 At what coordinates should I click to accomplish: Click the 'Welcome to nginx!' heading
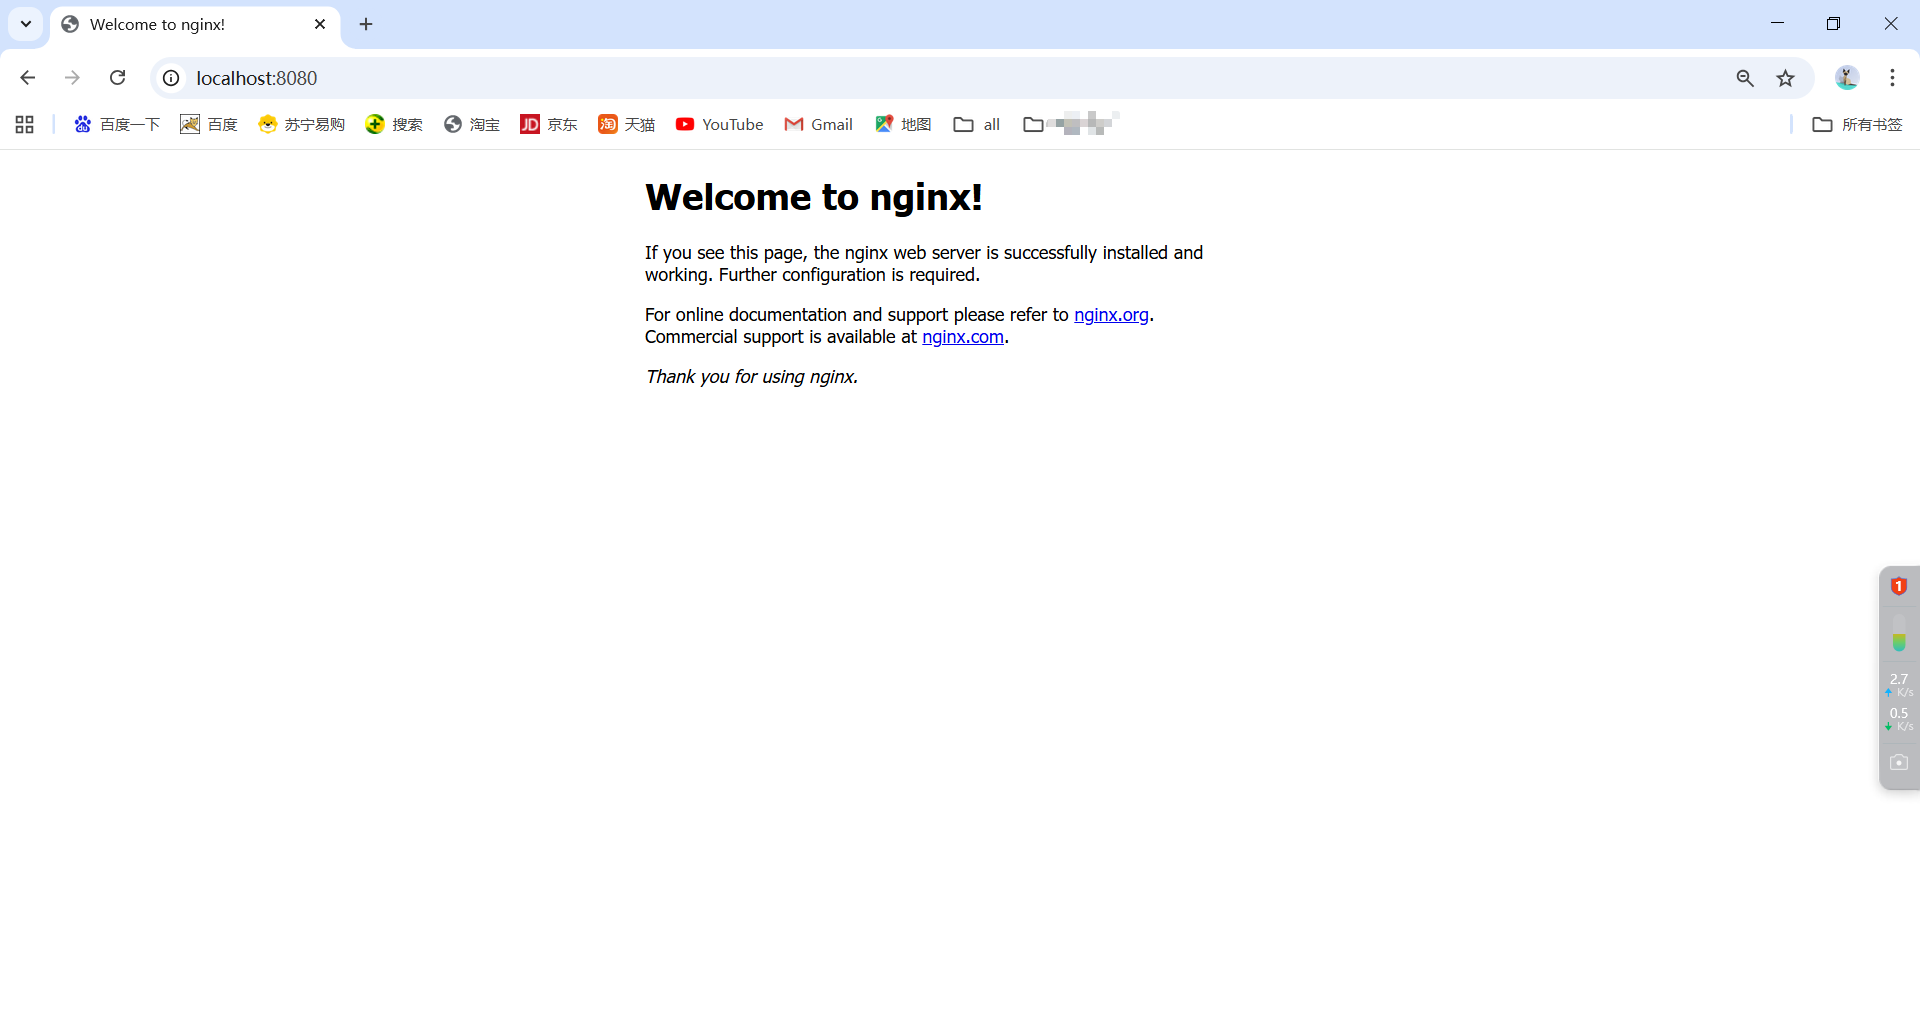814,197
